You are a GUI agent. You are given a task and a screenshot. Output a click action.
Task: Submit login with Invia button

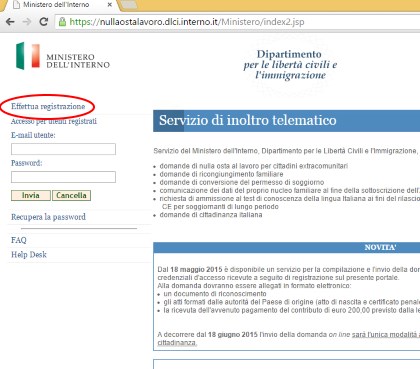click(x=31, y=195)
